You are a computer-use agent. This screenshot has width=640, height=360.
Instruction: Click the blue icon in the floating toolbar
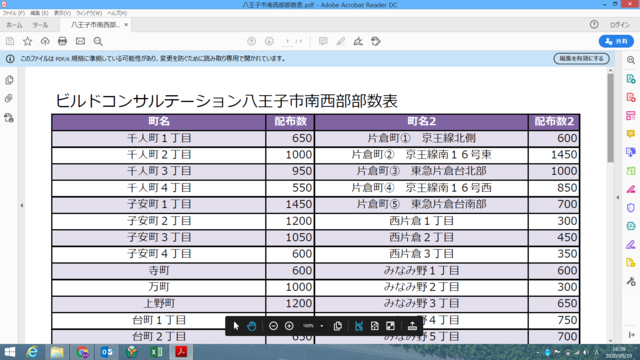tap(359, 326)
